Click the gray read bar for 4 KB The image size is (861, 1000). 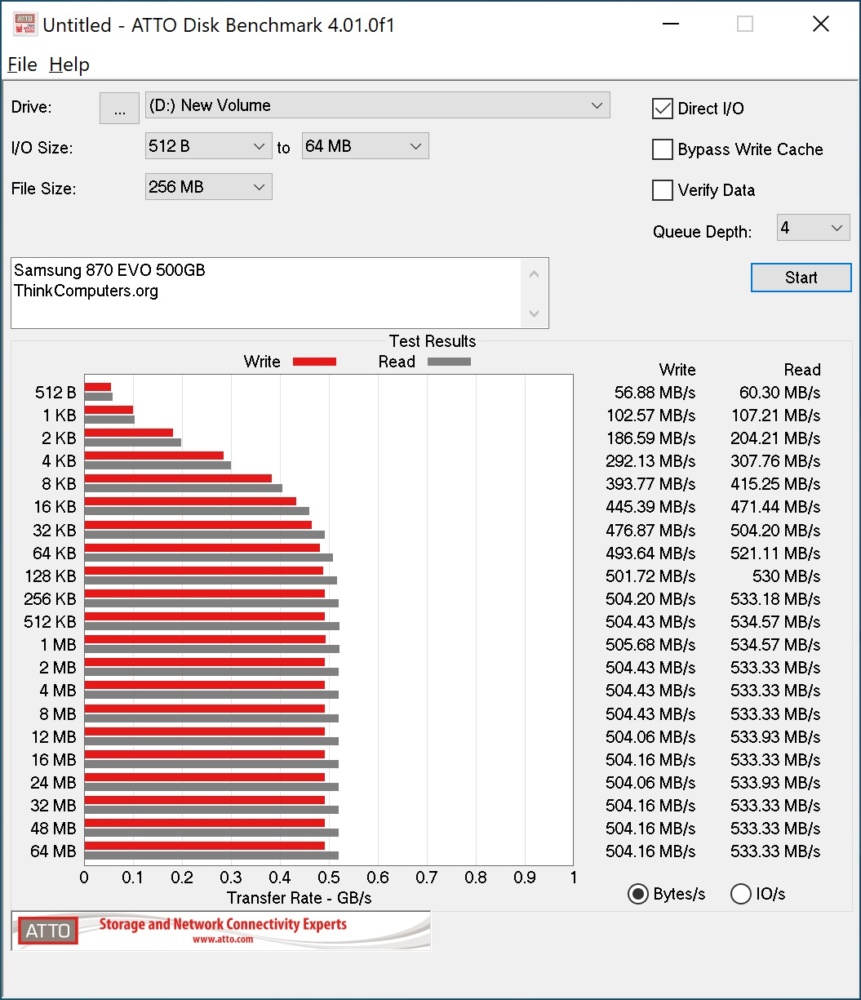[158, 466]
